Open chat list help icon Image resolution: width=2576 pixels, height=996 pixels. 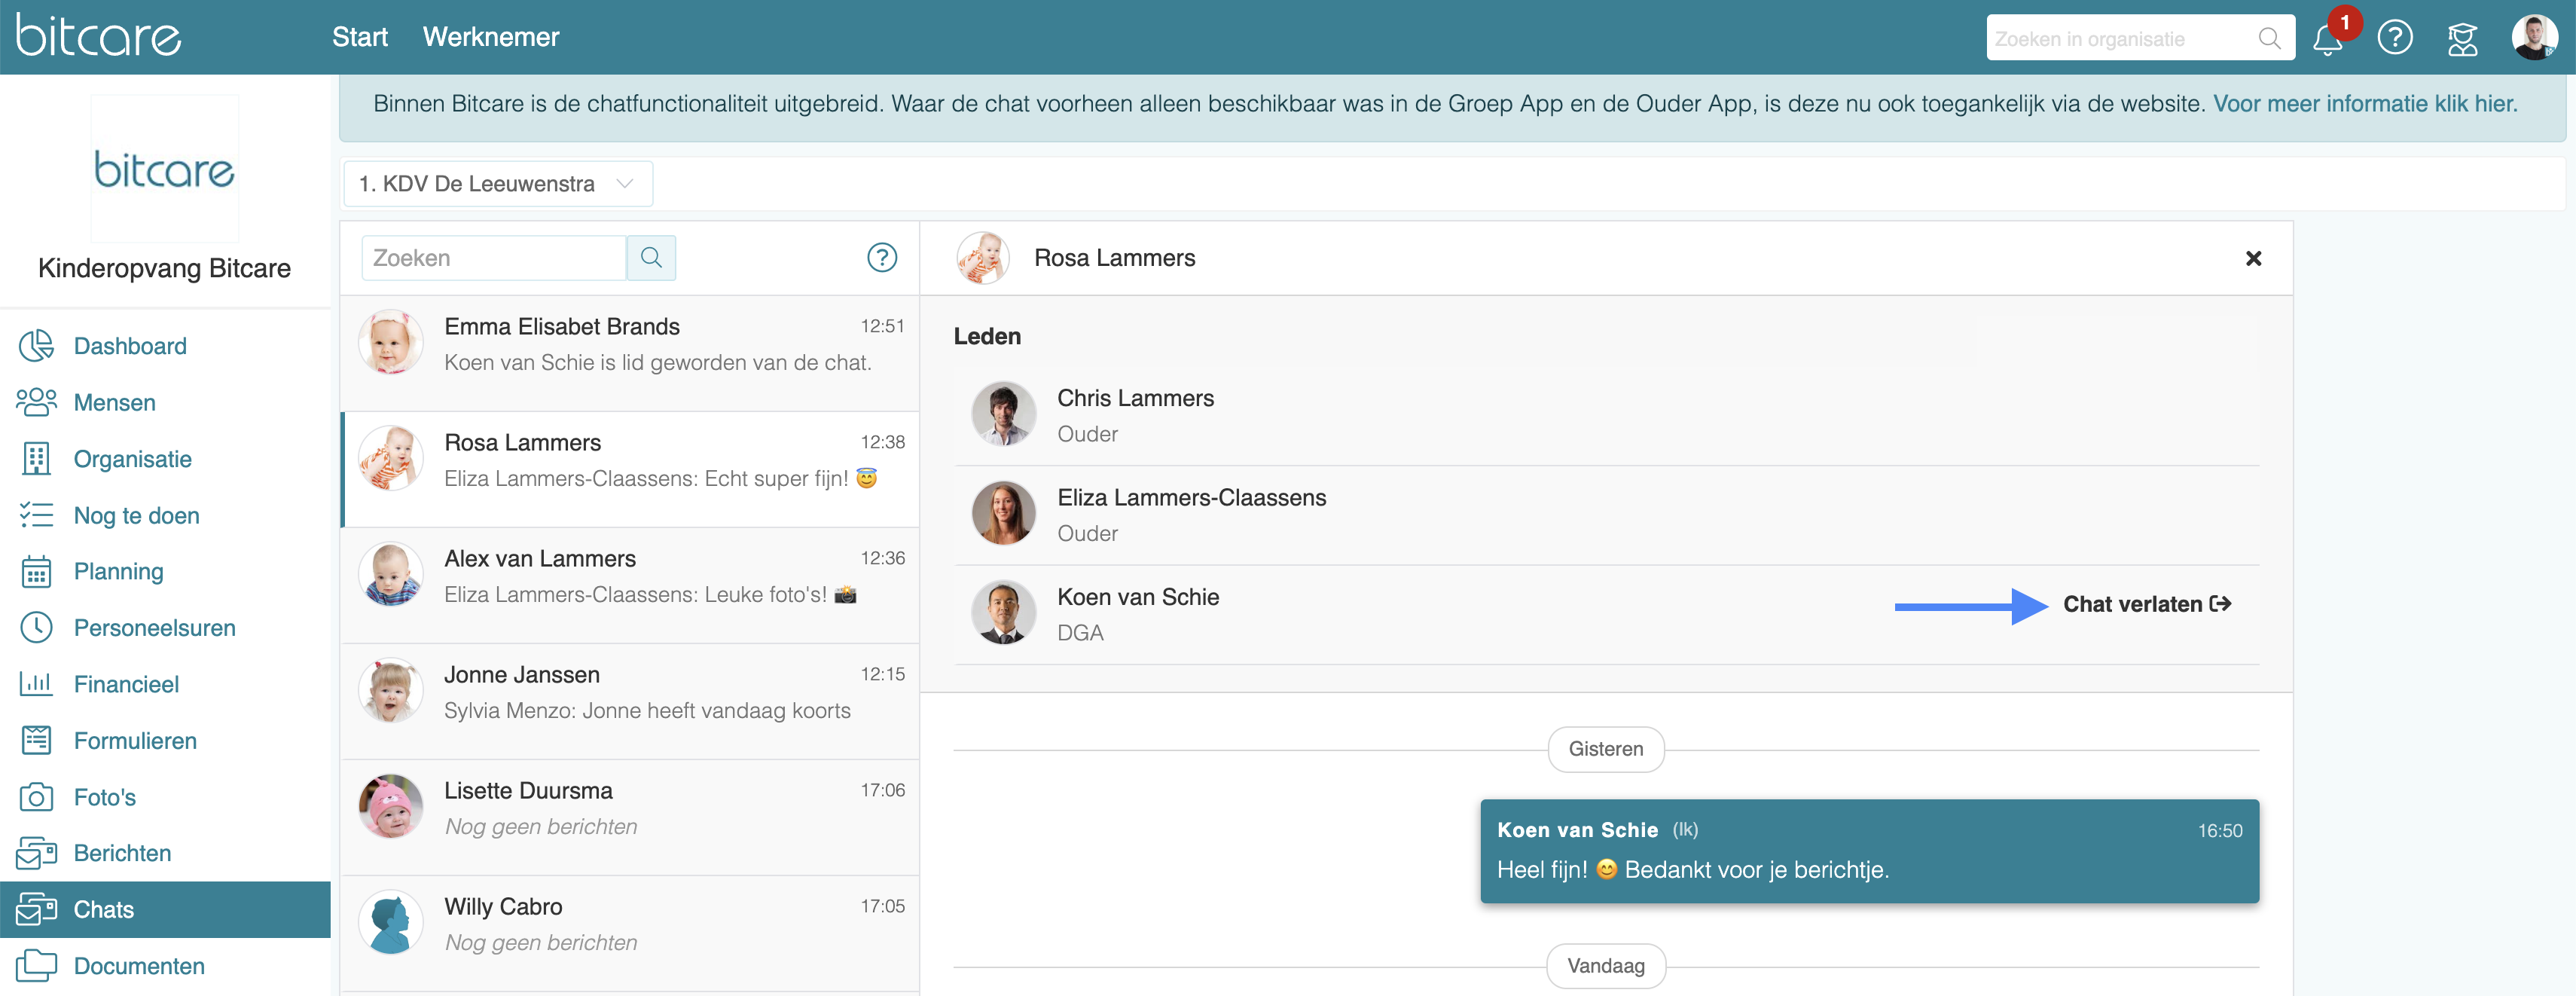click(x=881, y=258)
